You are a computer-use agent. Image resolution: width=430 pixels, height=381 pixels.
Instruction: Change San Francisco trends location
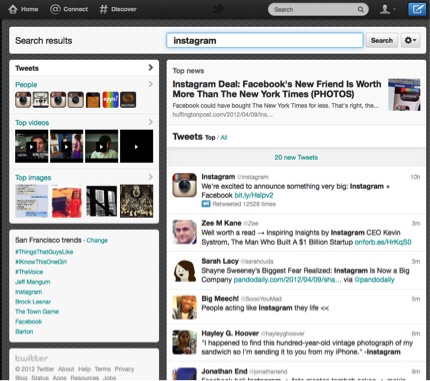coord(97,240)
